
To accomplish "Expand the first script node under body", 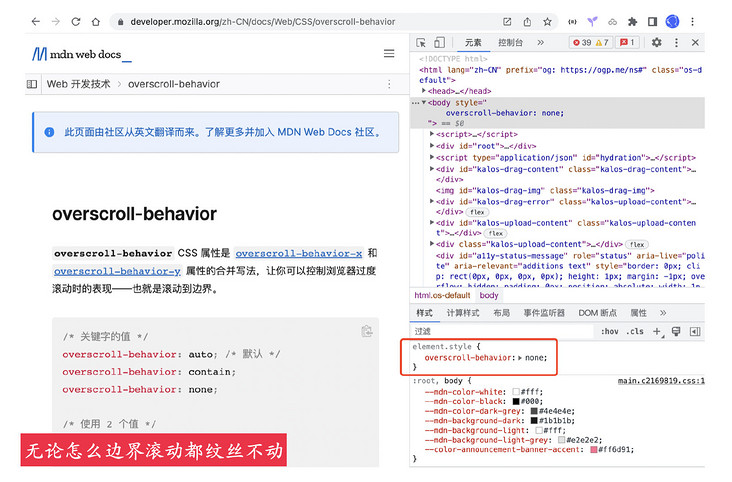I will coord(432,134).
